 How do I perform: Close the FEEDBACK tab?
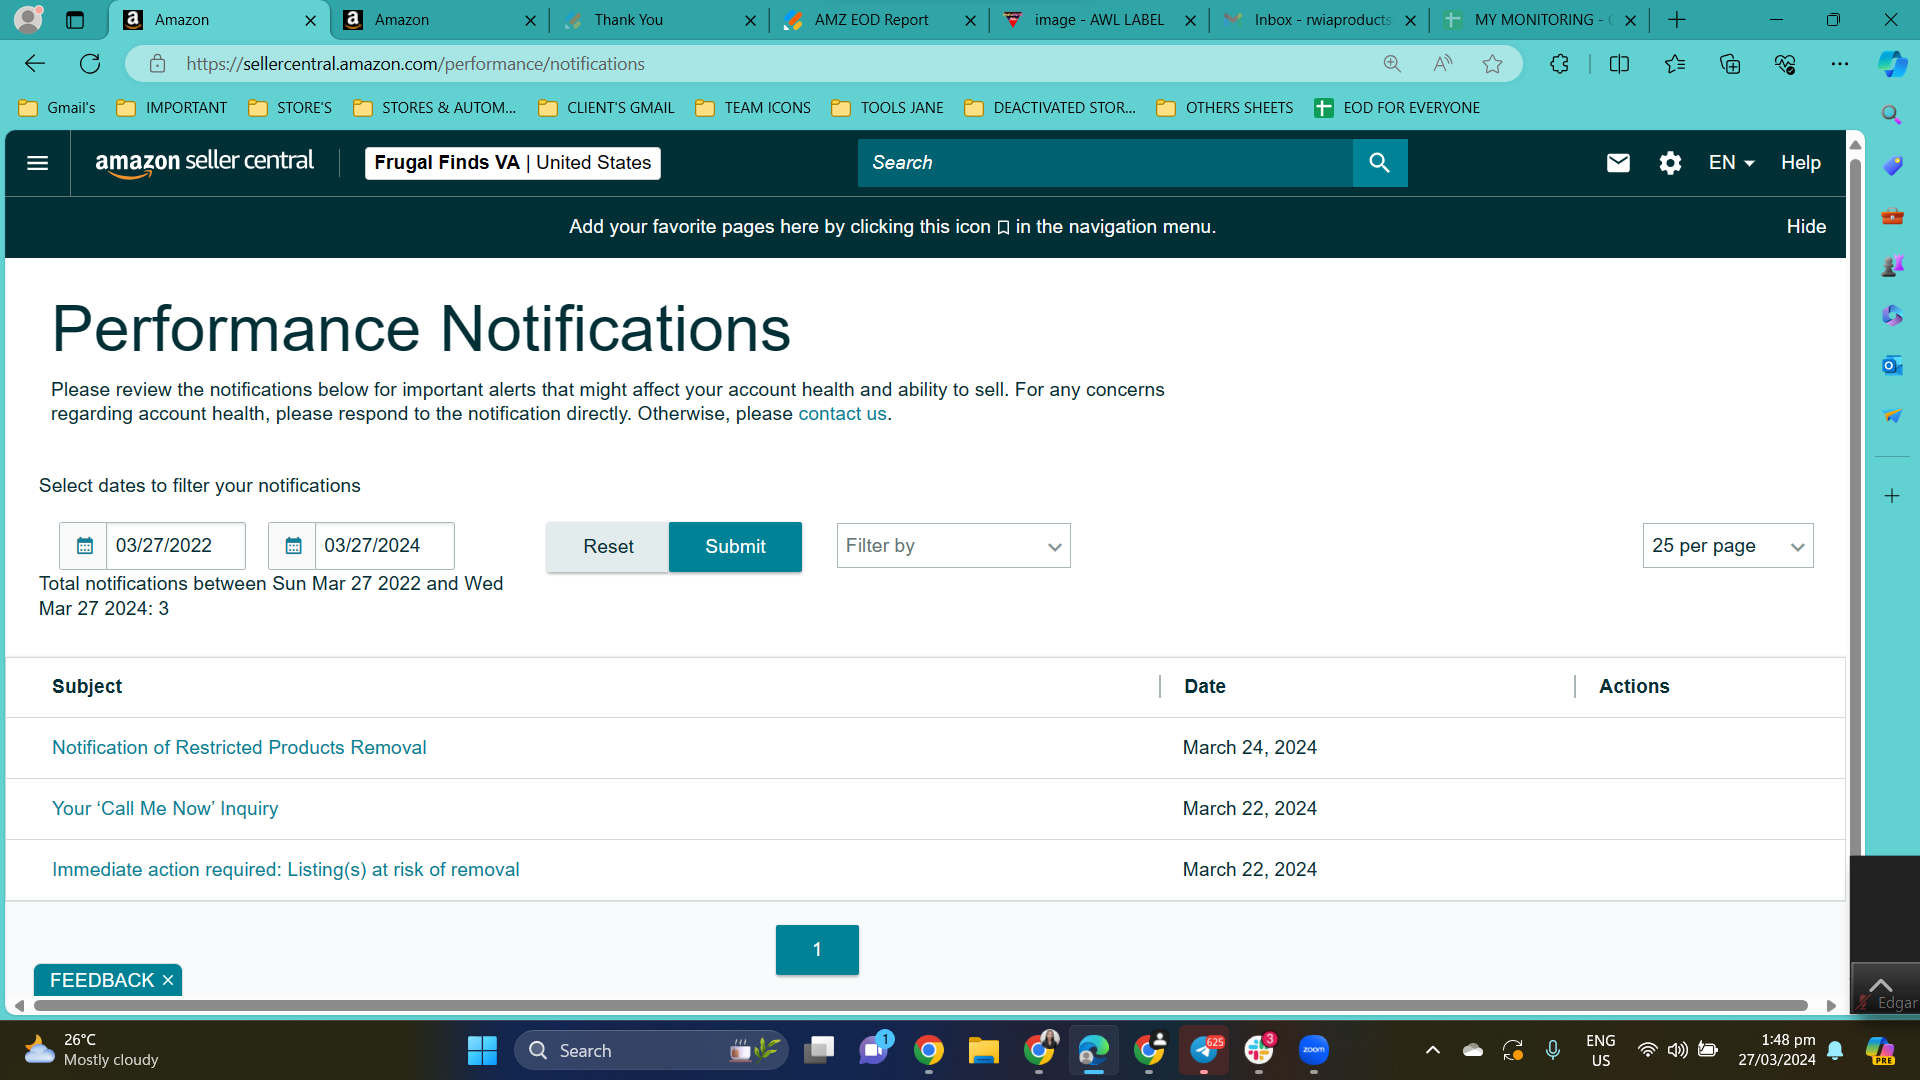[x=168, y=980]
